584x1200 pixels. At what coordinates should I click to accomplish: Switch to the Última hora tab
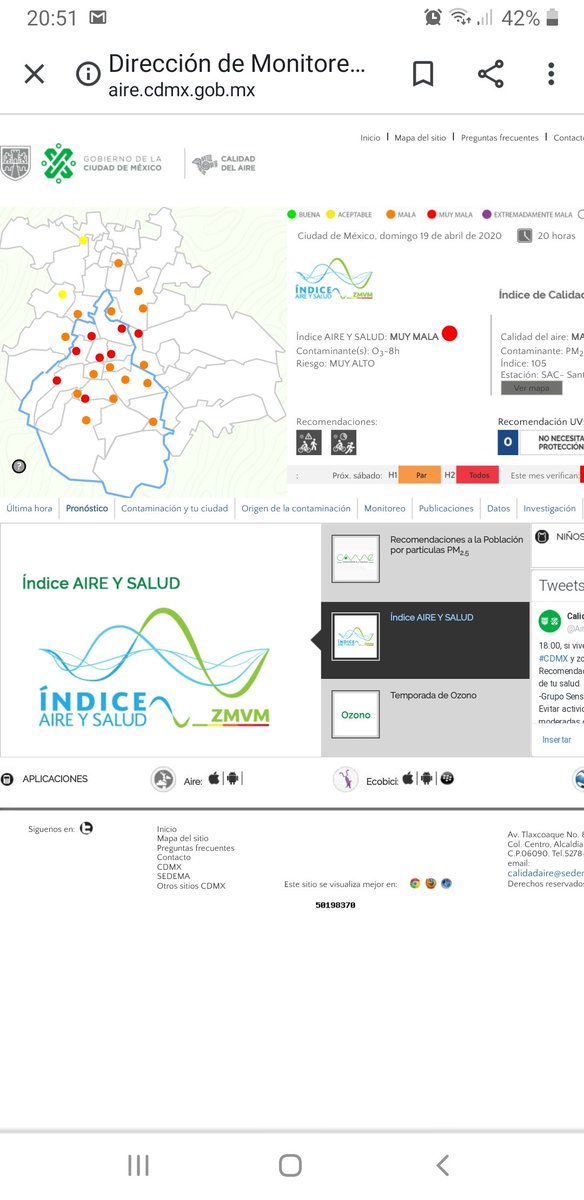(x=29, y=509)
